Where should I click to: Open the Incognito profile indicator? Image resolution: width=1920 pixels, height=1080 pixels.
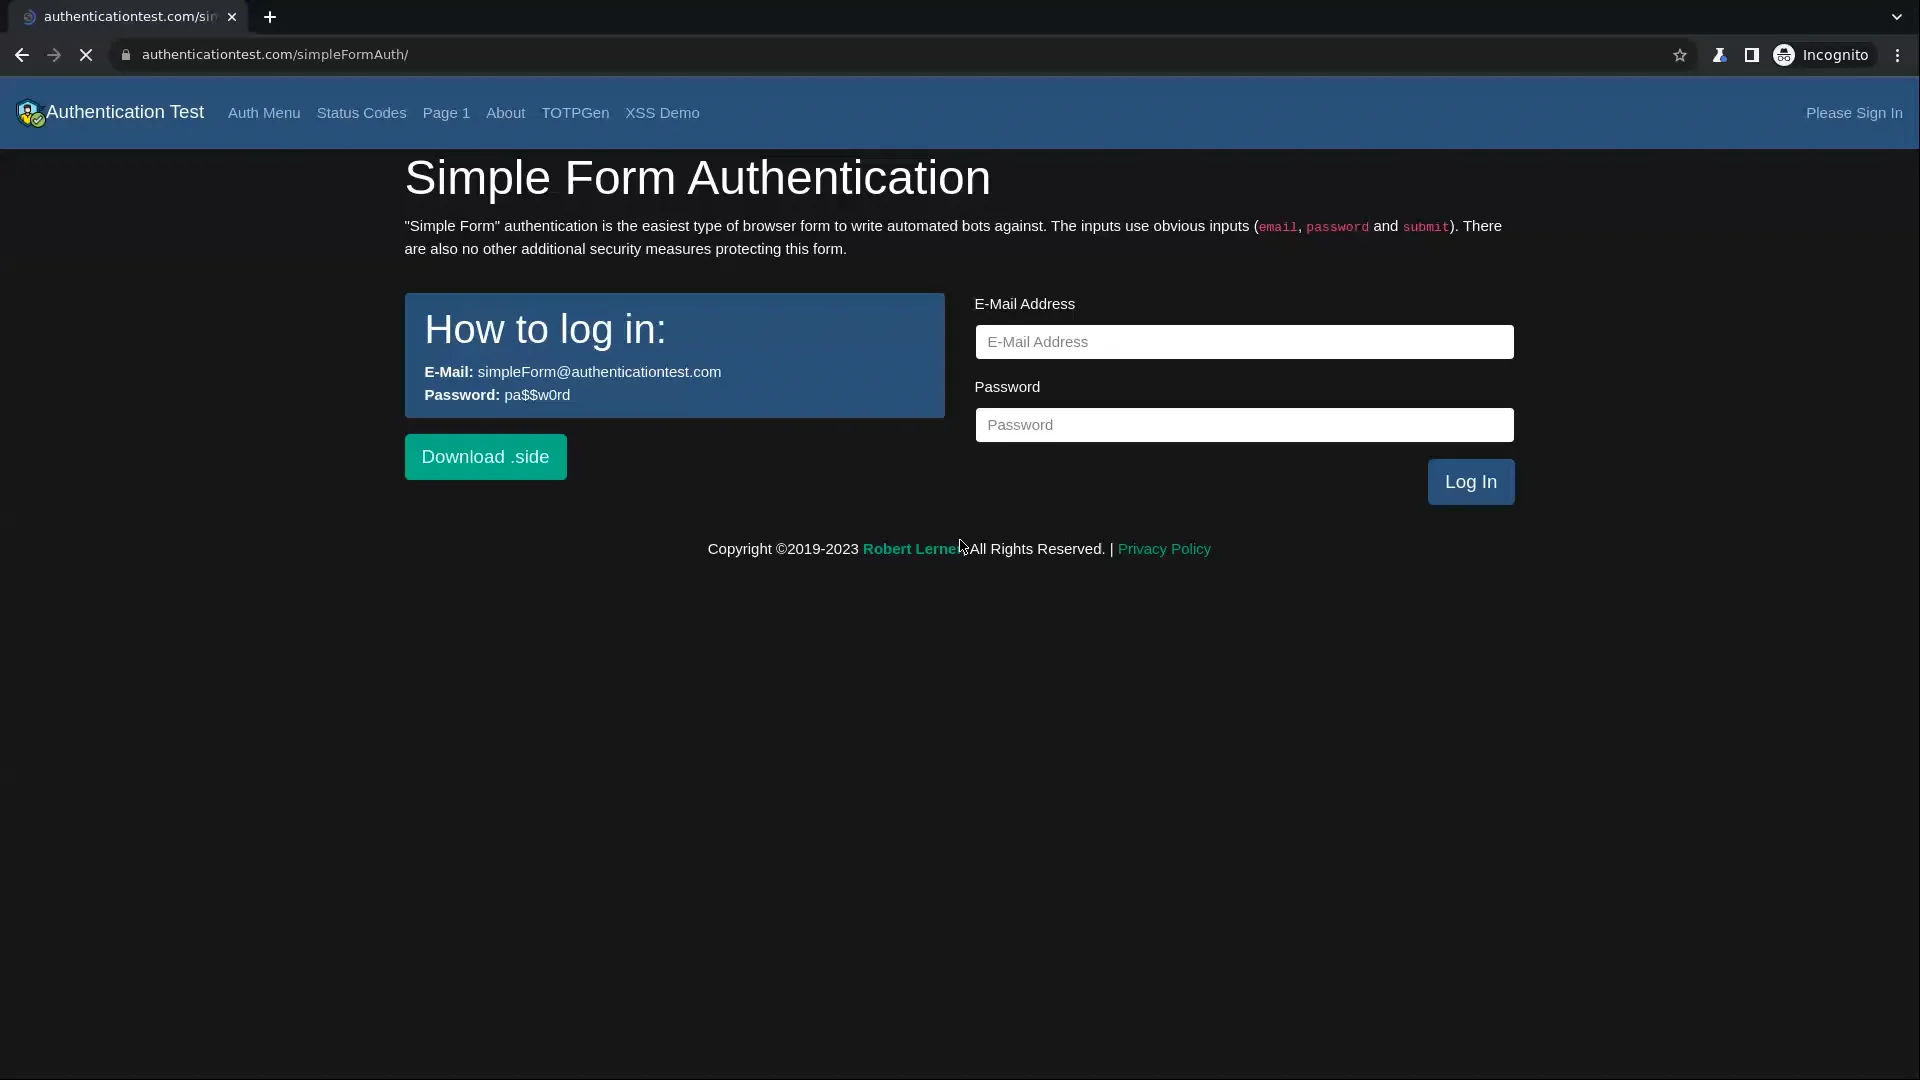click(1821, 55)
